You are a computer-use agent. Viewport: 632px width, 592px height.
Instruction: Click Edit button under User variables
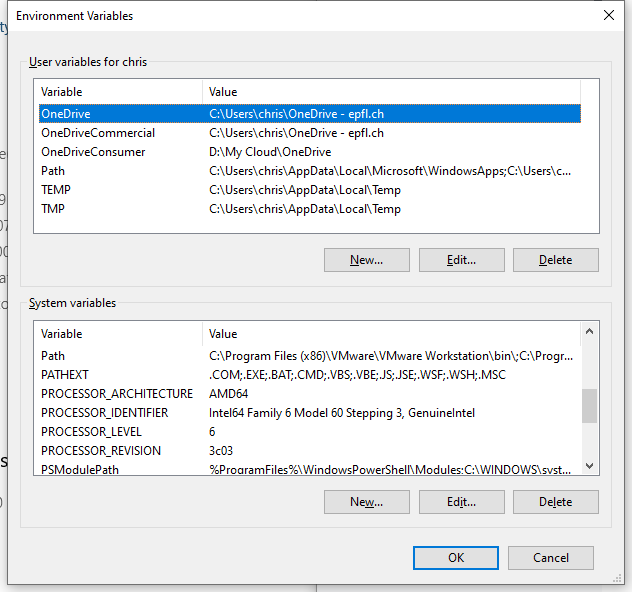(x=461, y=260)
